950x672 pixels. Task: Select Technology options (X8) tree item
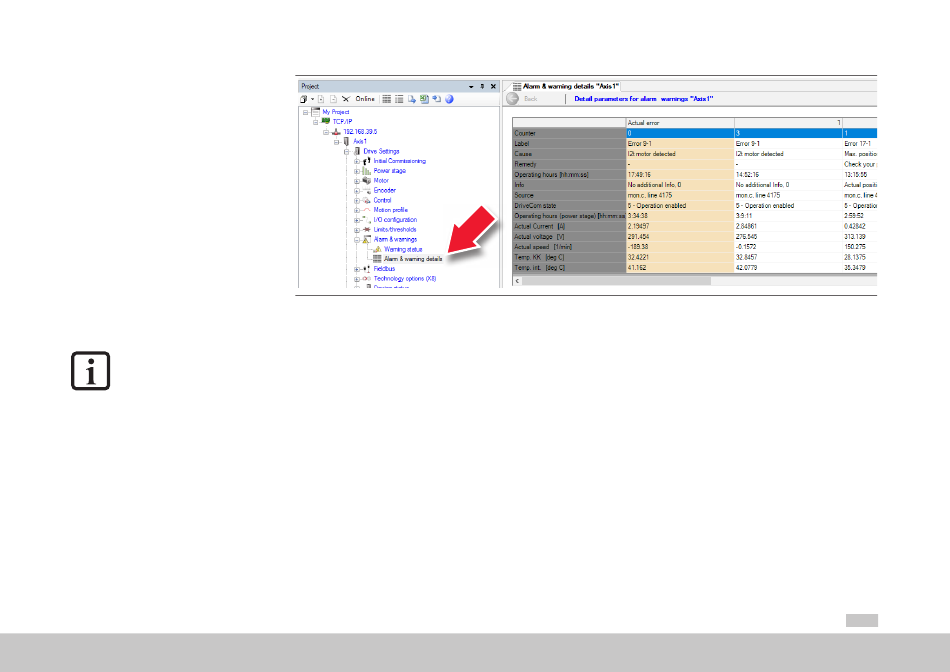click(405, 279)
